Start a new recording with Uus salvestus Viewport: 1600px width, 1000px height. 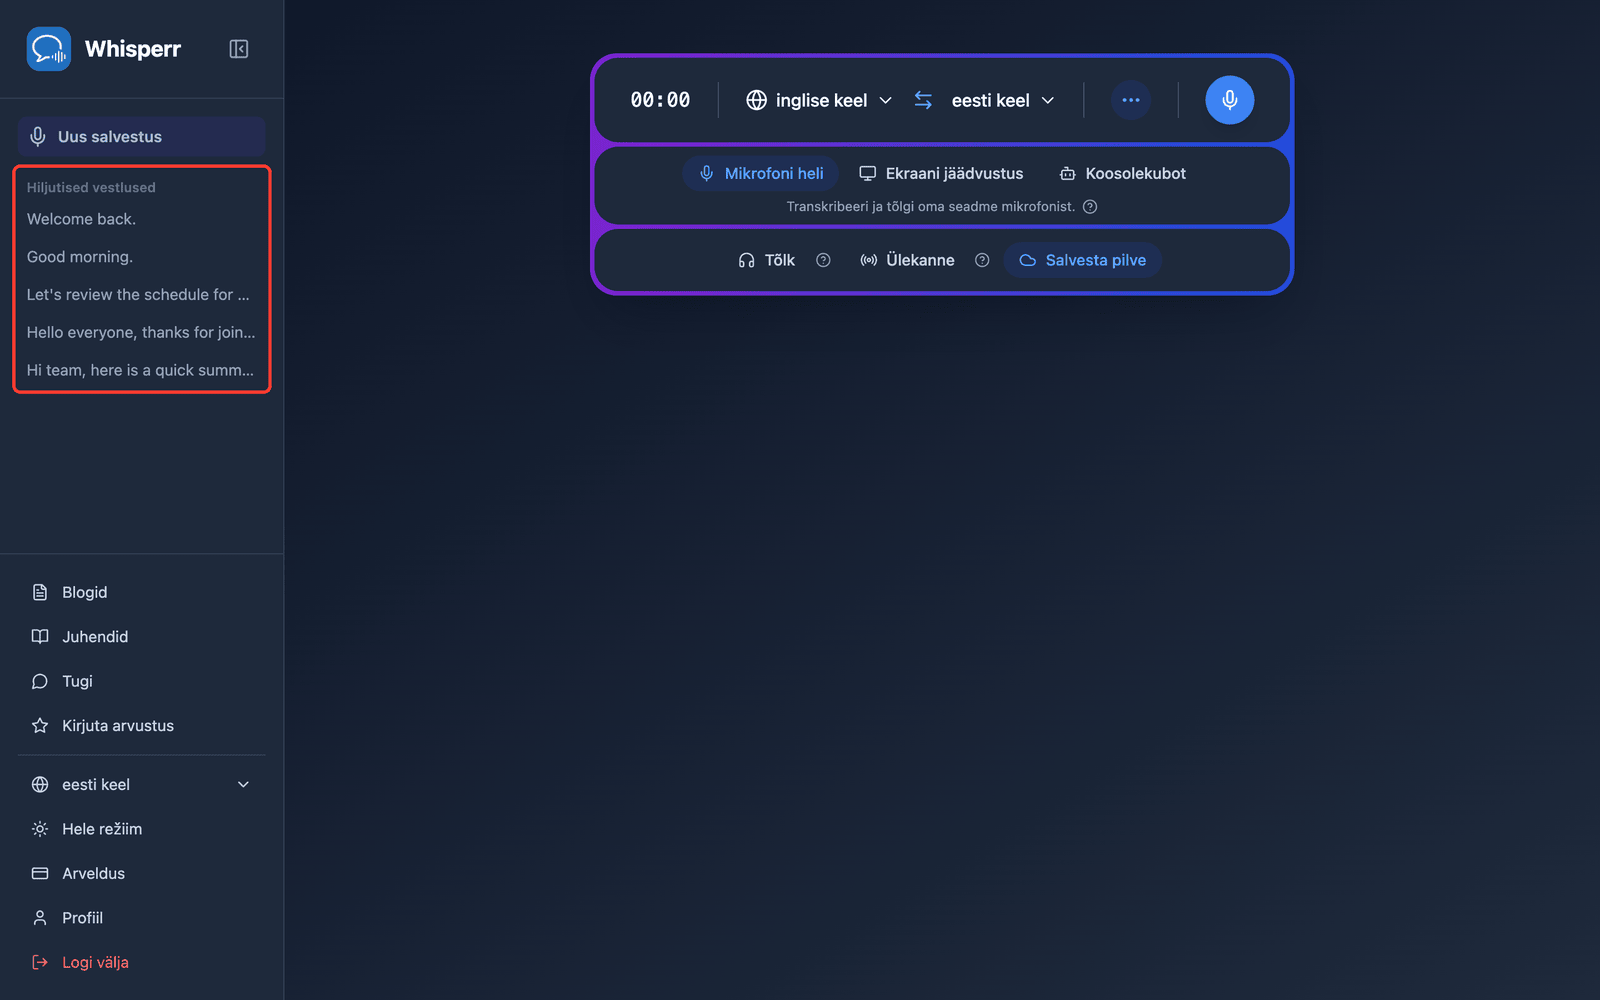click(x=141, y=137)
